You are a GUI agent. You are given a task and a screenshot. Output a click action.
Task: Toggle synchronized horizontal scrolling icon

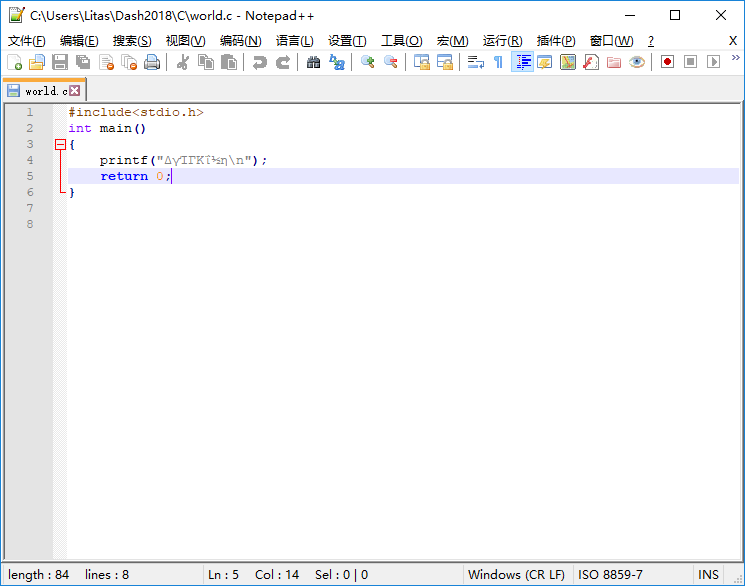point(445,62)
